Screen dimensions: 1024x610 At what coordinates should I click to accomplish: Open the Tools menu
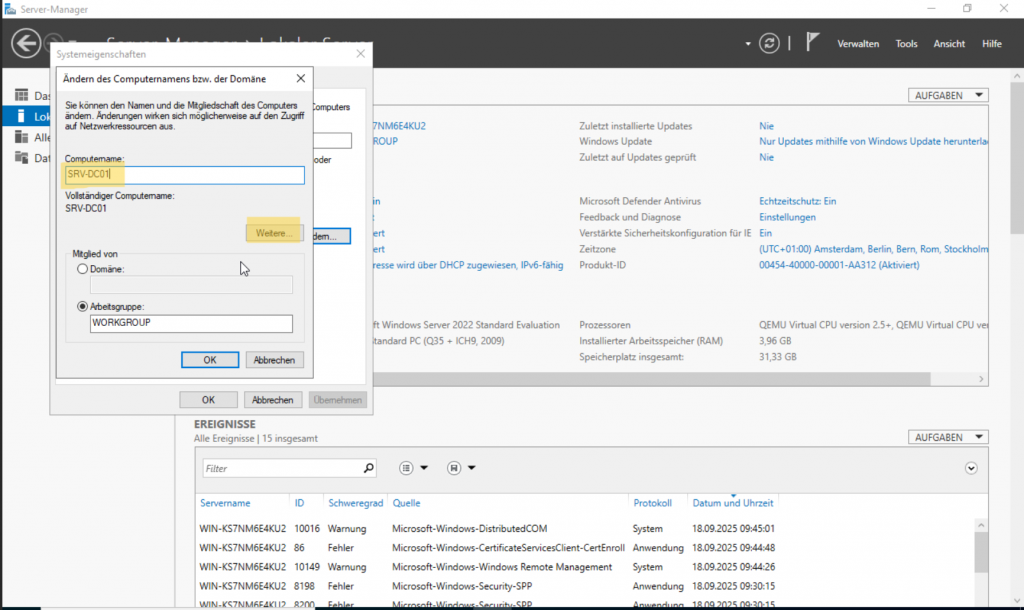906,44
